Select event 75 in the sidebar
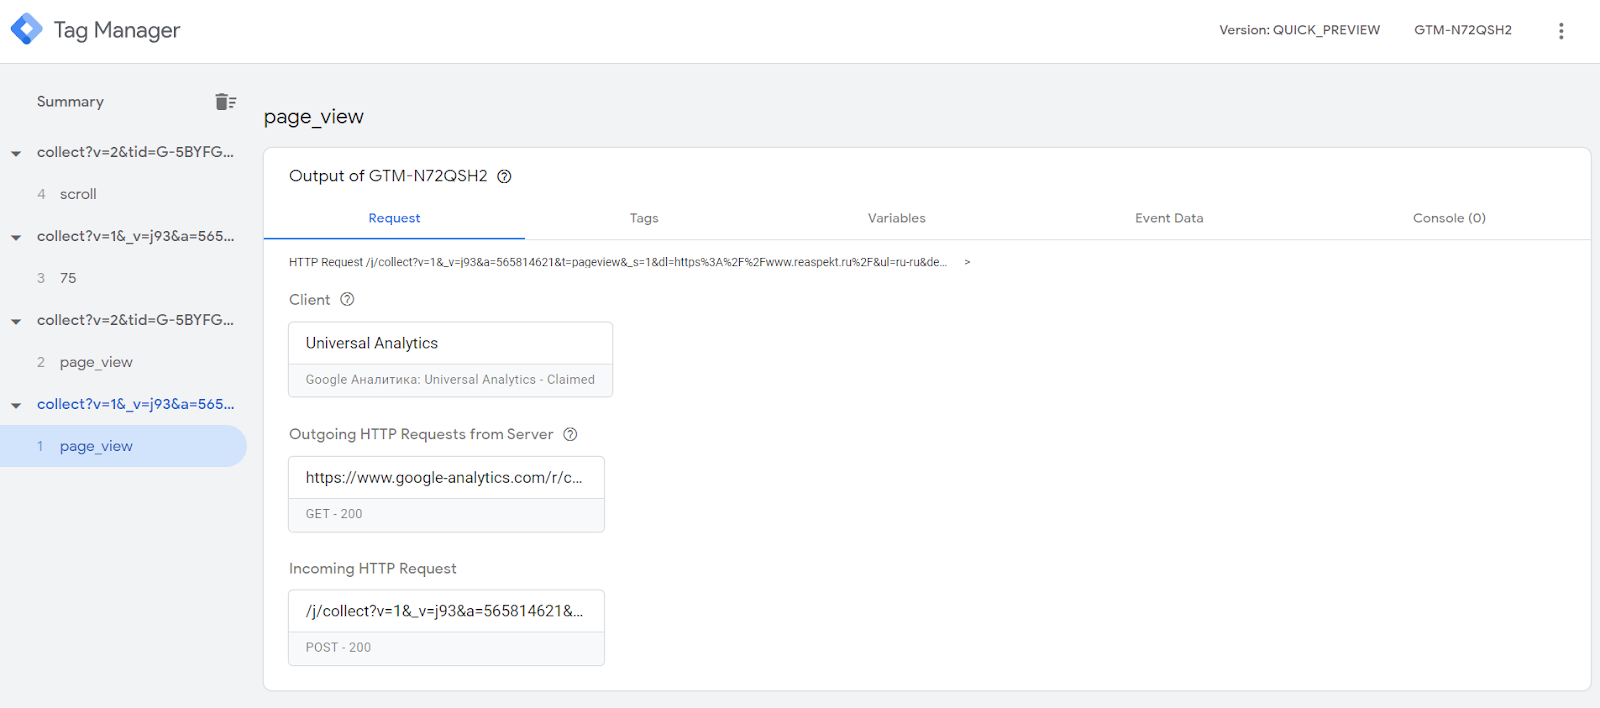1600x708 pixels. tap(68, 278)
